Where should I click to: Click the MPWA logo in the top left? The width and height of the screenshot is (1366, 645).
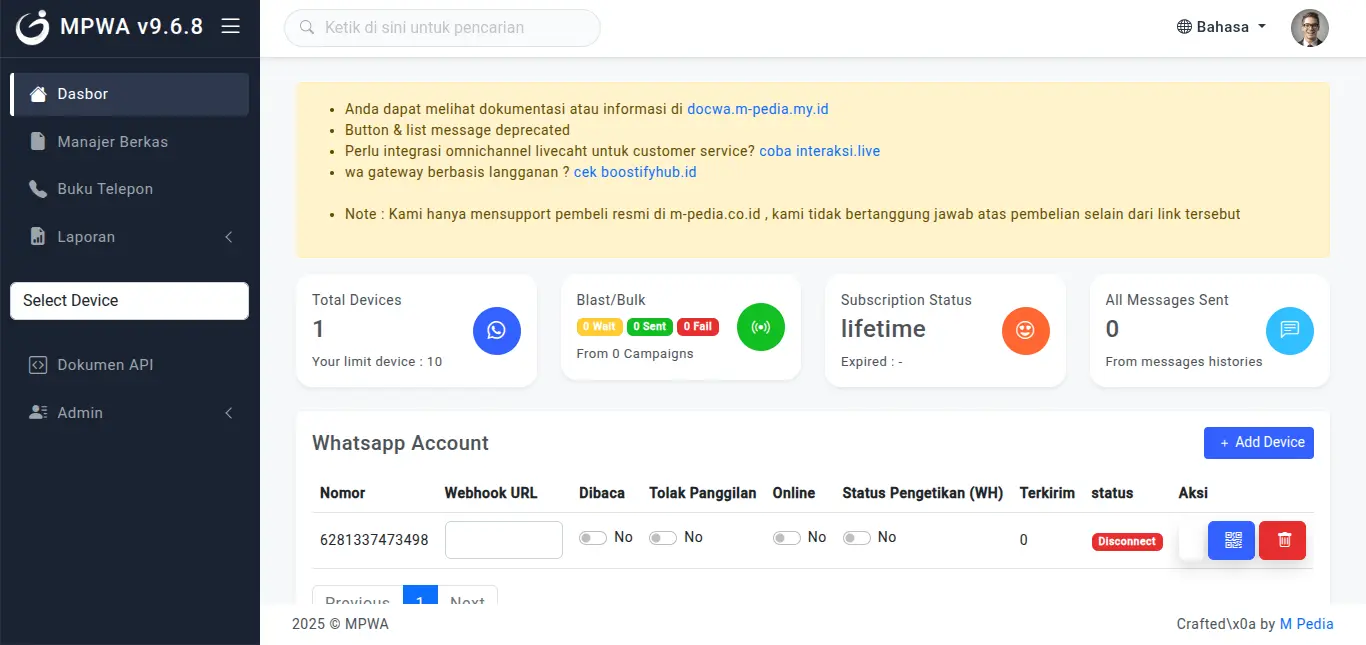pos(30,27)
